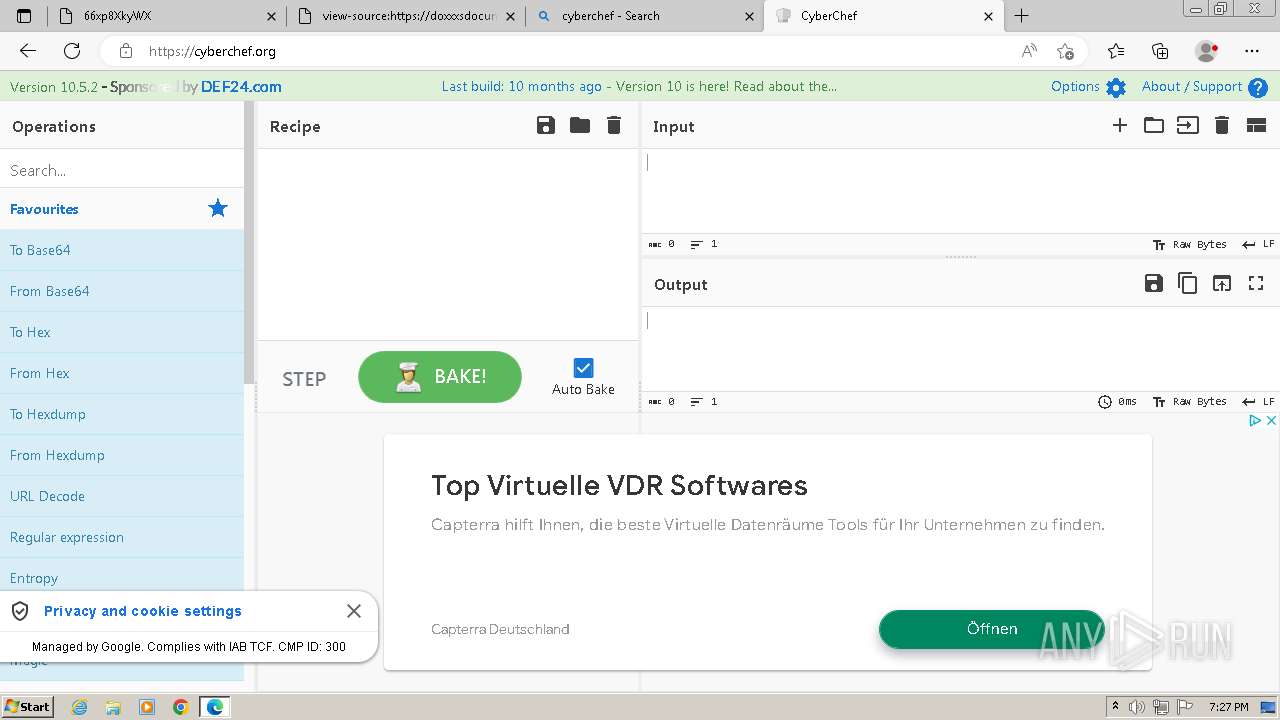
Task: Close the privacy and cookie popup
Action: point(354,611)
